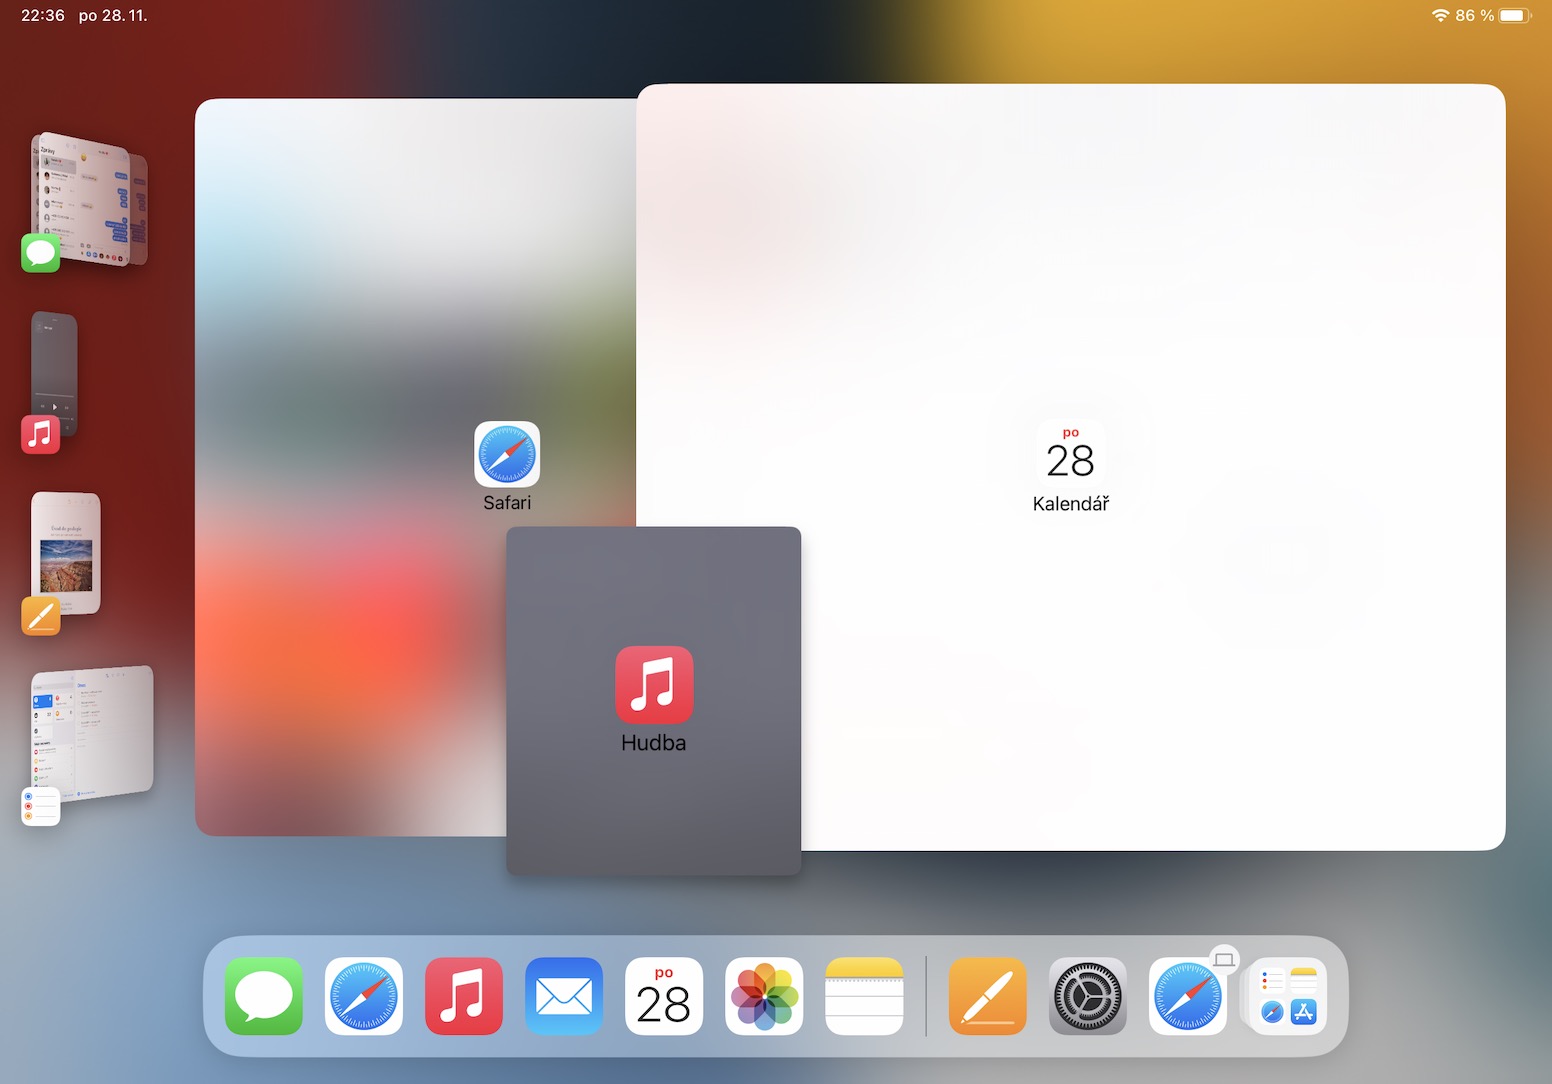Tap the battery icon in the status bar
The height and width of the screenshot is (1084, 1552).
tap(1515, 15)
